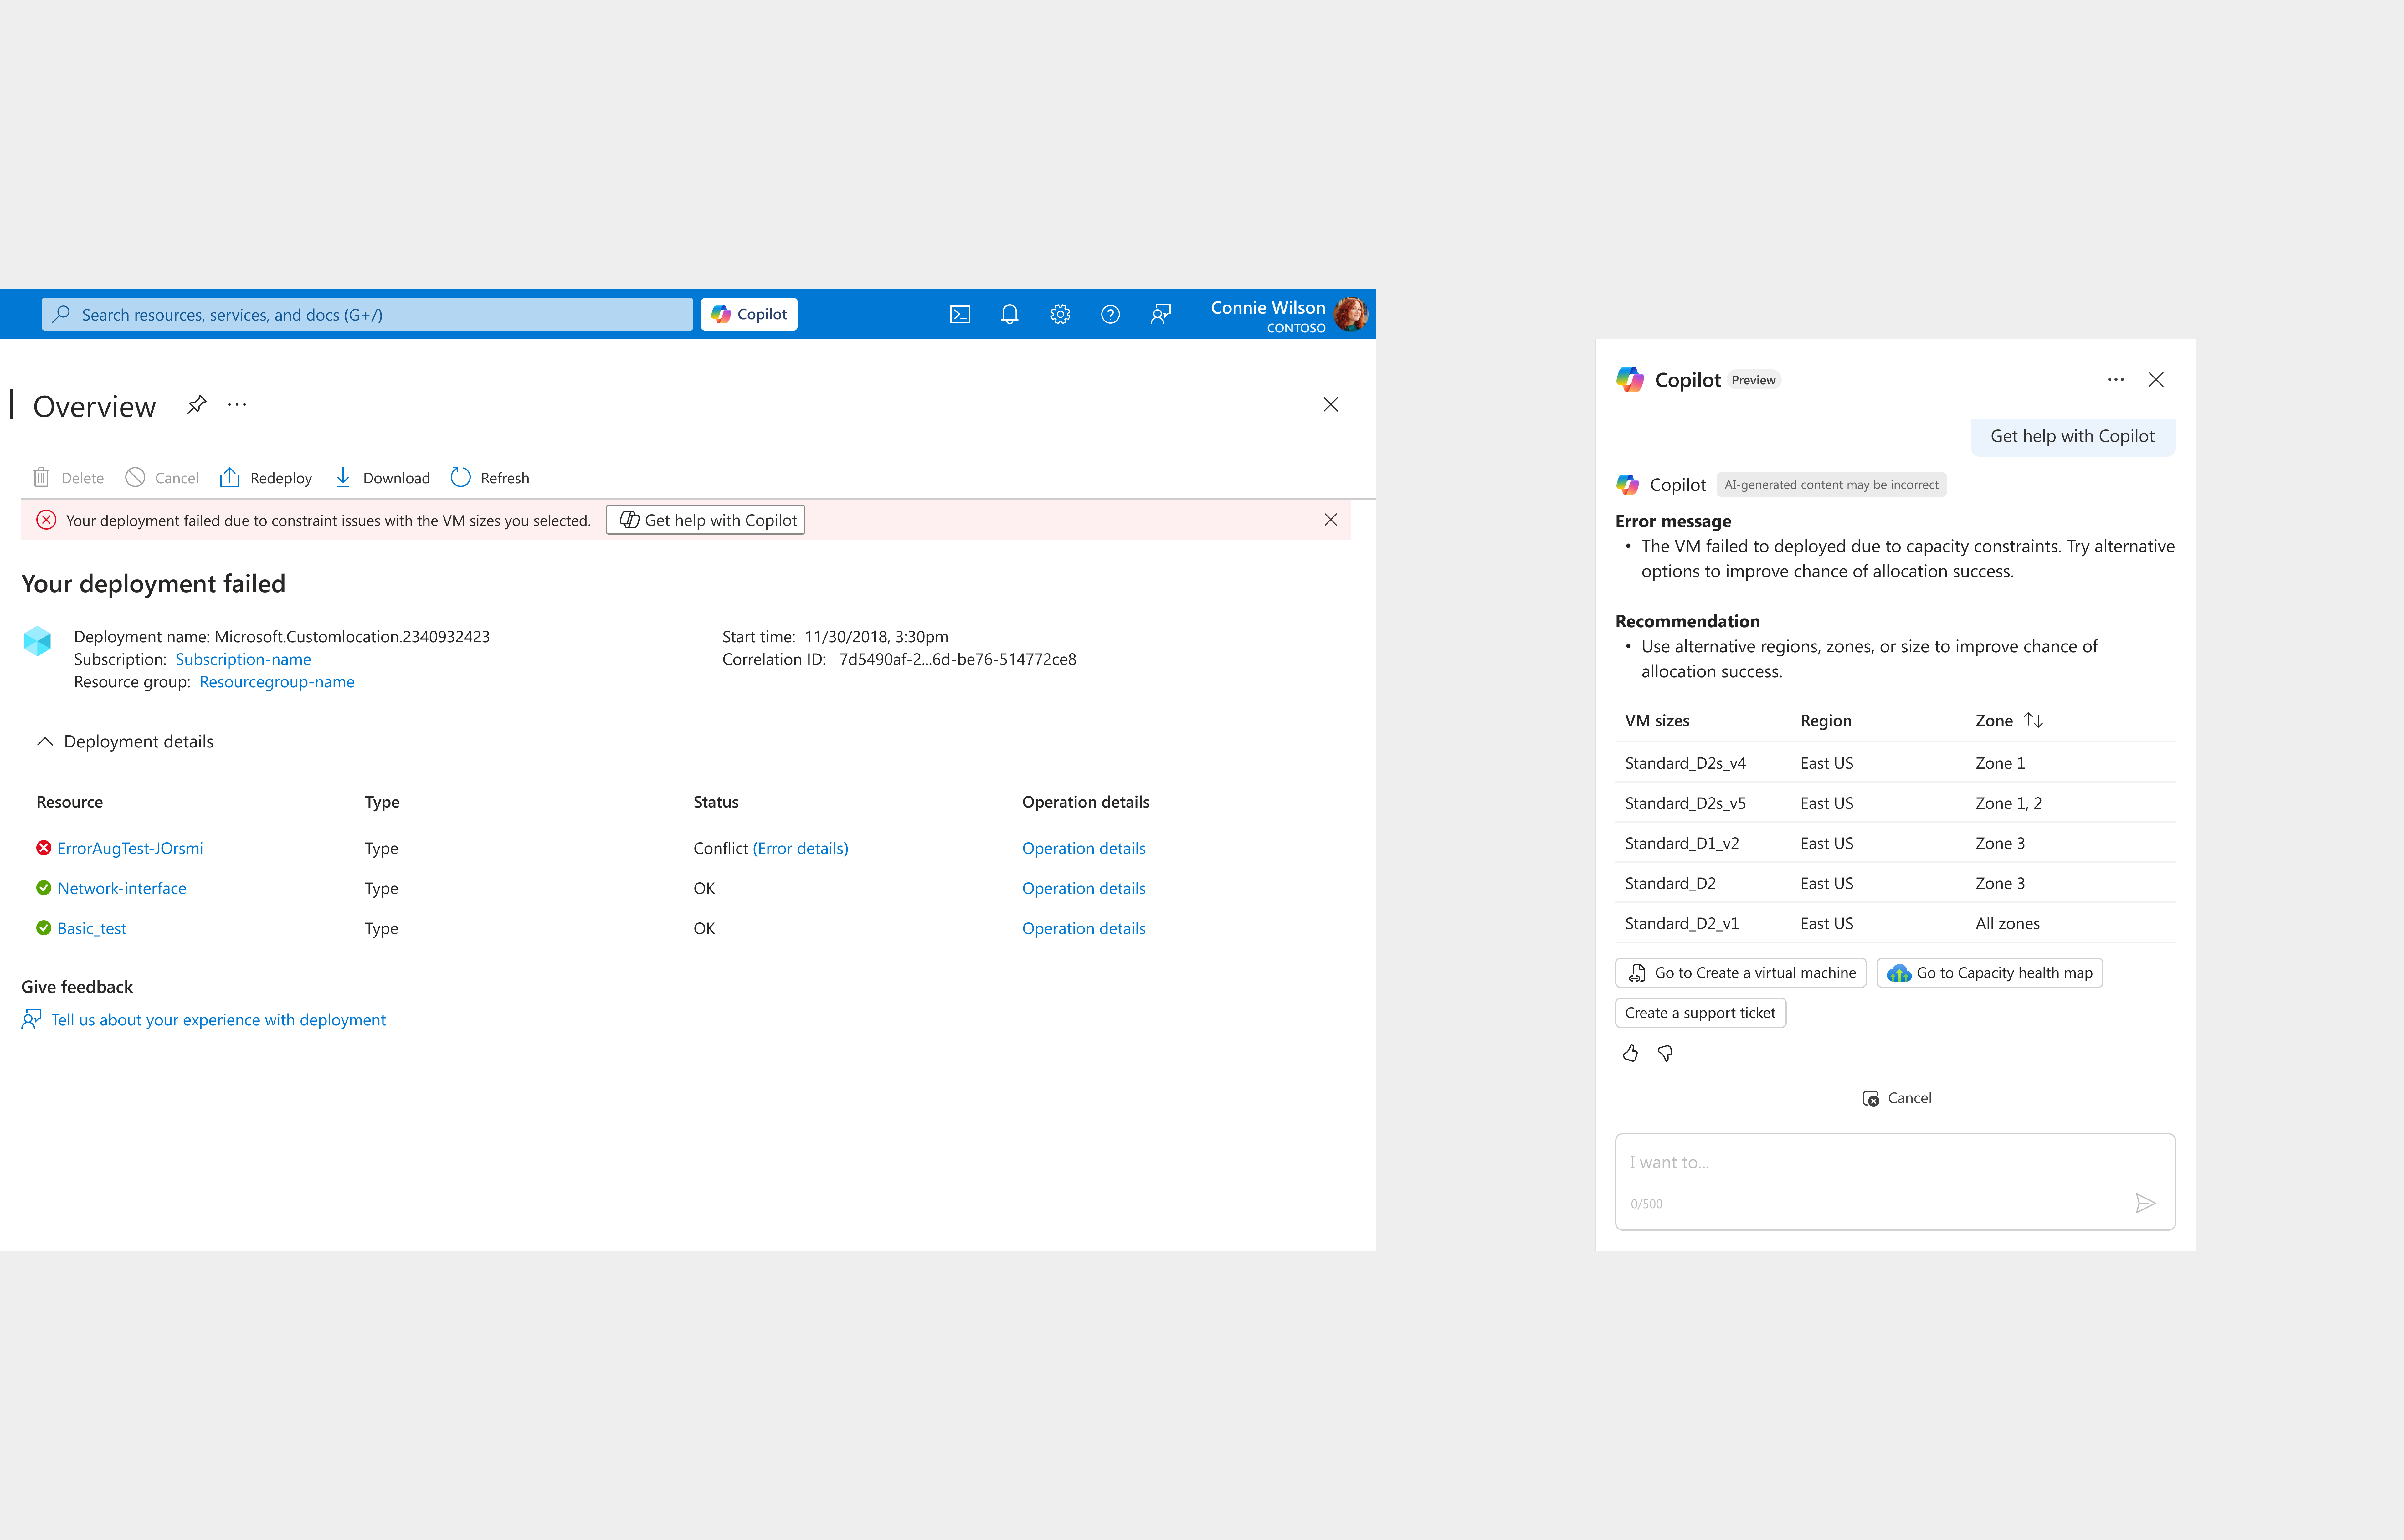
Task: Refresh the deployment overview
Action: 490,478
